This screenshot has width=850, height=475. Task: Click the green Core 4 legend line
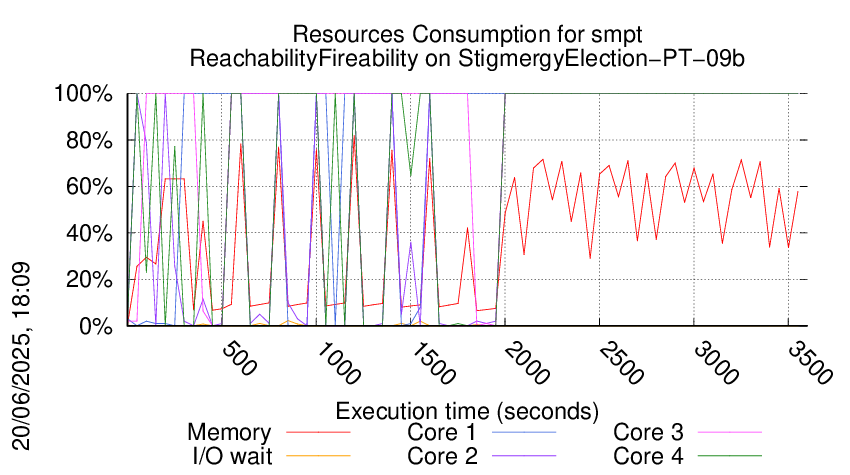point(730,456)
